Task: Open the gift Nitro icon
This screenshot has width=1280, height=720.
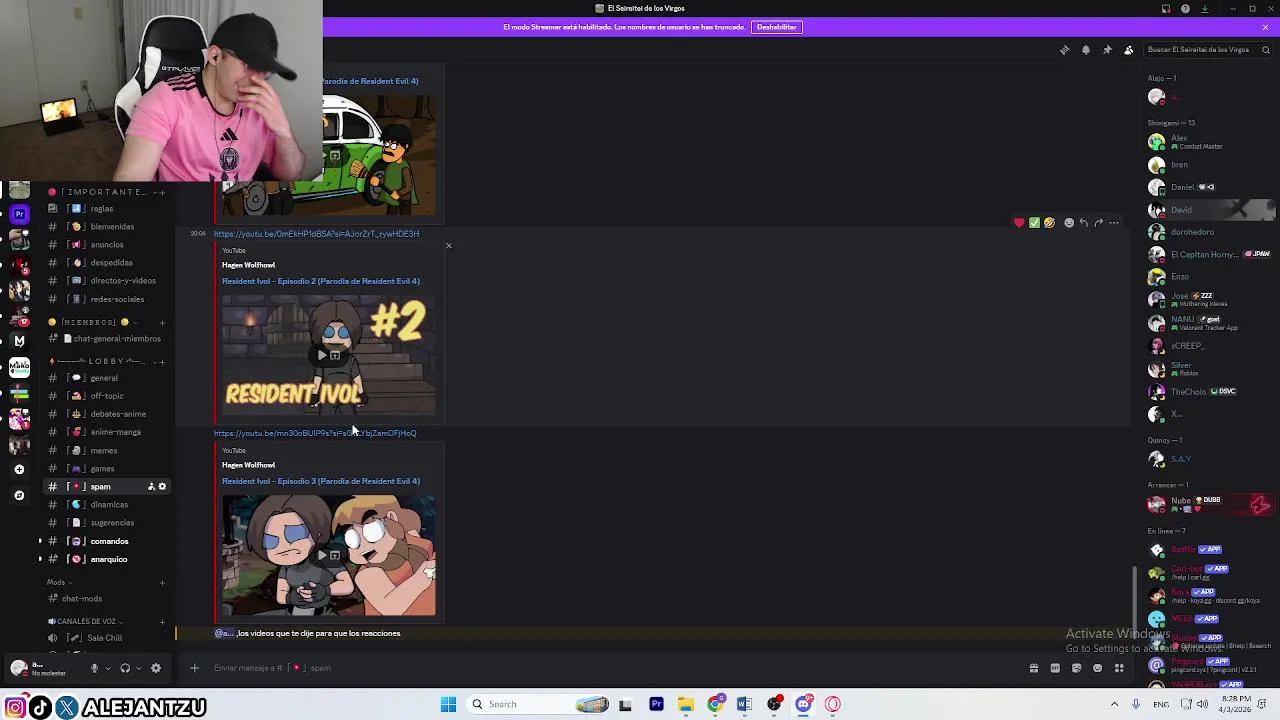Action: pyautogui.click(x=1034, y=668)
